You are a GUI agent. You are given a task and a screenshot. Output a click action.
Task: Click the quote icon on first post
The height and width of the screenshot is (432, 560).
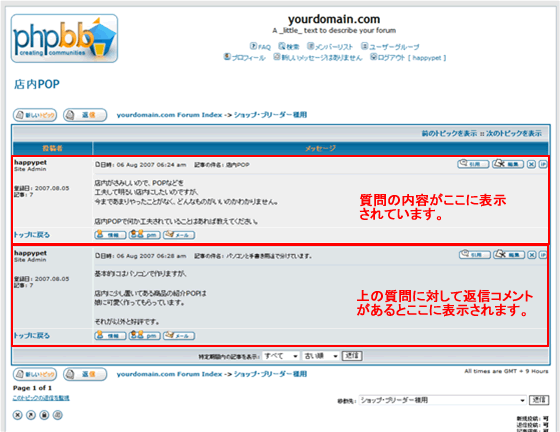(473, 164)
